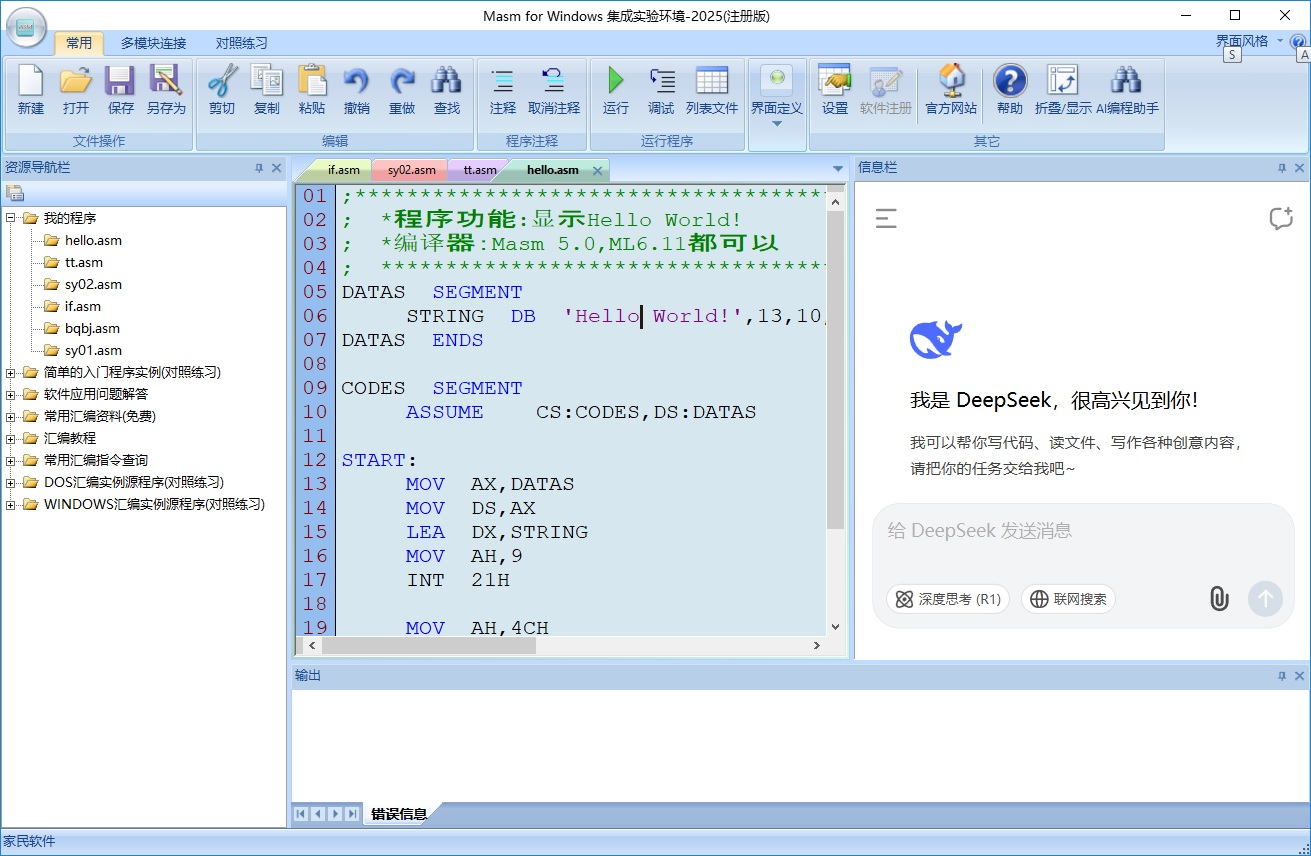The height and width of the screenshot is (856, 1311).
Task: Click the Comment (注释) toolbar icon
Action: coord(503,81)
